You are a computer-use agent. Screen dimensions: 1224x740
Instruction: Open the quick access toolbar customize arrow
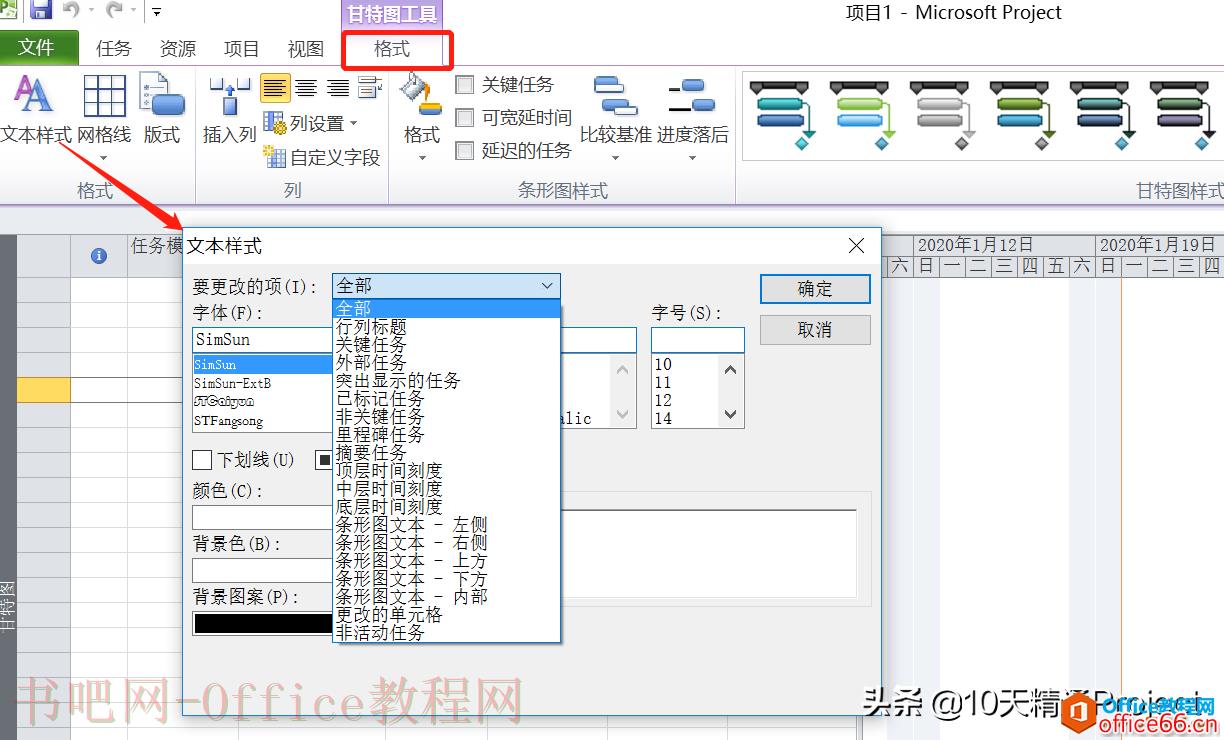[x=157, y=12]
